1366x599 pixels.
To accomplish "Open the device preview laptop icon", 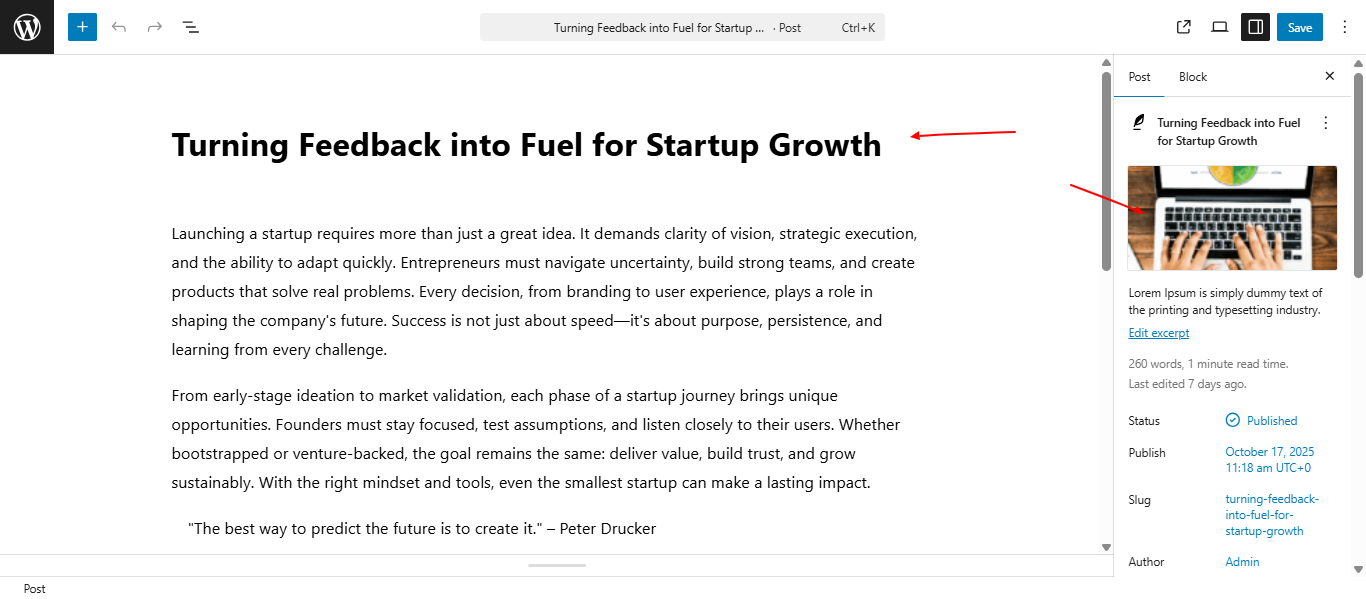I will 1219,27.
